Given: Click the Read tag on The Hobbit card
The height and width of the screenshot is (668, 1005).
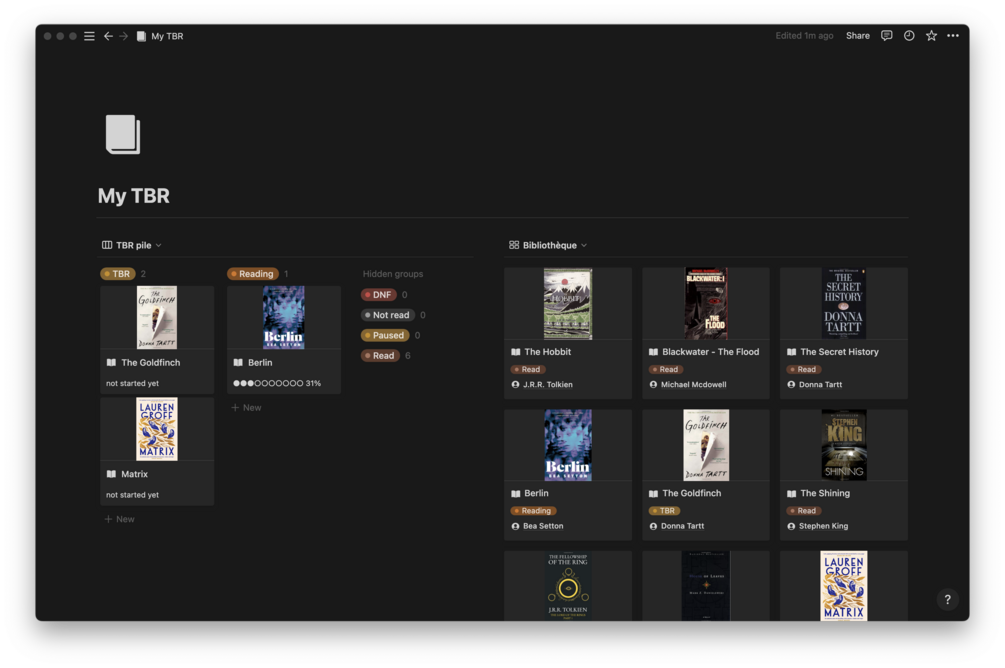Looking at the screenshot, I should tap(528, 369).
